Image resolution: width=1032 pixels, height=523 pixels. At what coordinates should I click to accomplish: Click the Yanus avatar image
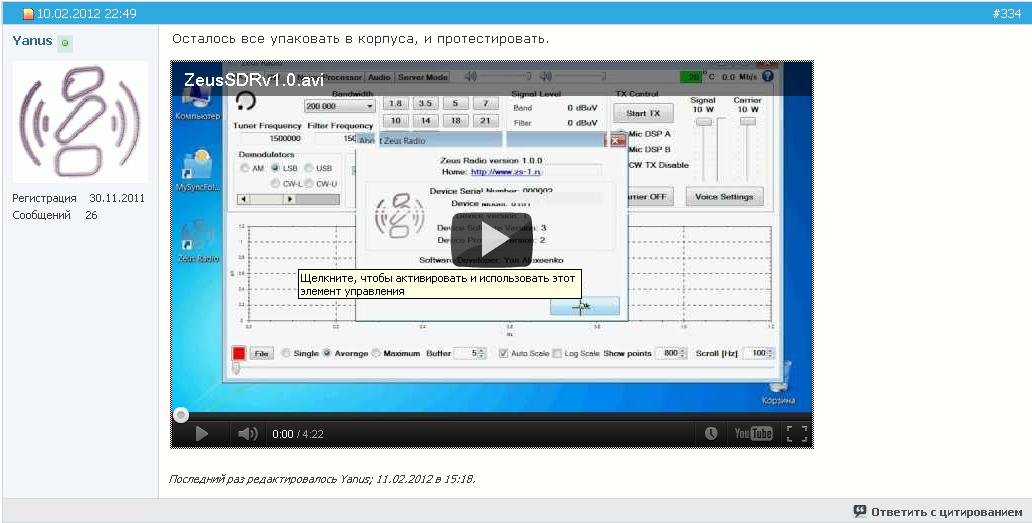coord(80,122)
